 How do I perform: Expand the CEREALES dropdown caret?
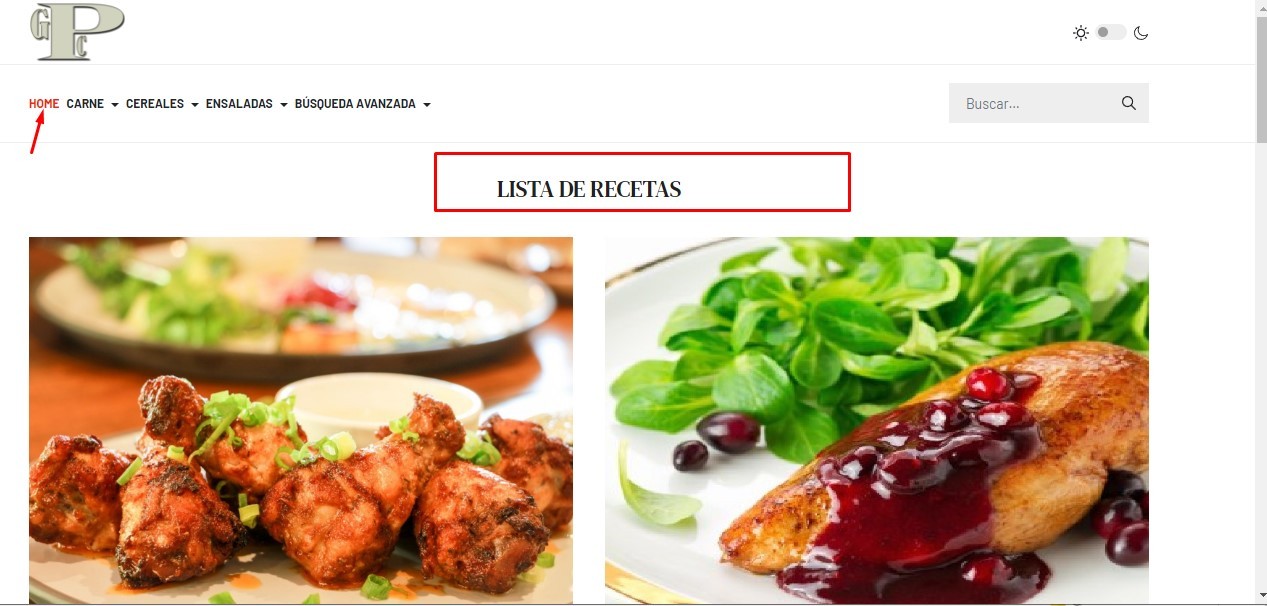tap(195, 105)
